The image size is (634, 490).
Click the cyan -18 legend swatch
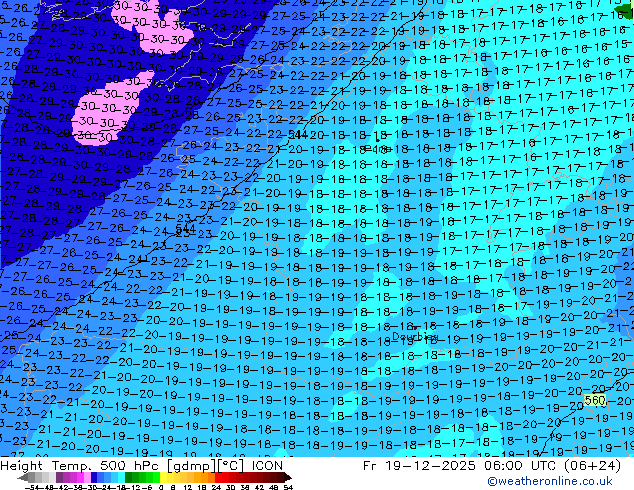tap(122, 477)
